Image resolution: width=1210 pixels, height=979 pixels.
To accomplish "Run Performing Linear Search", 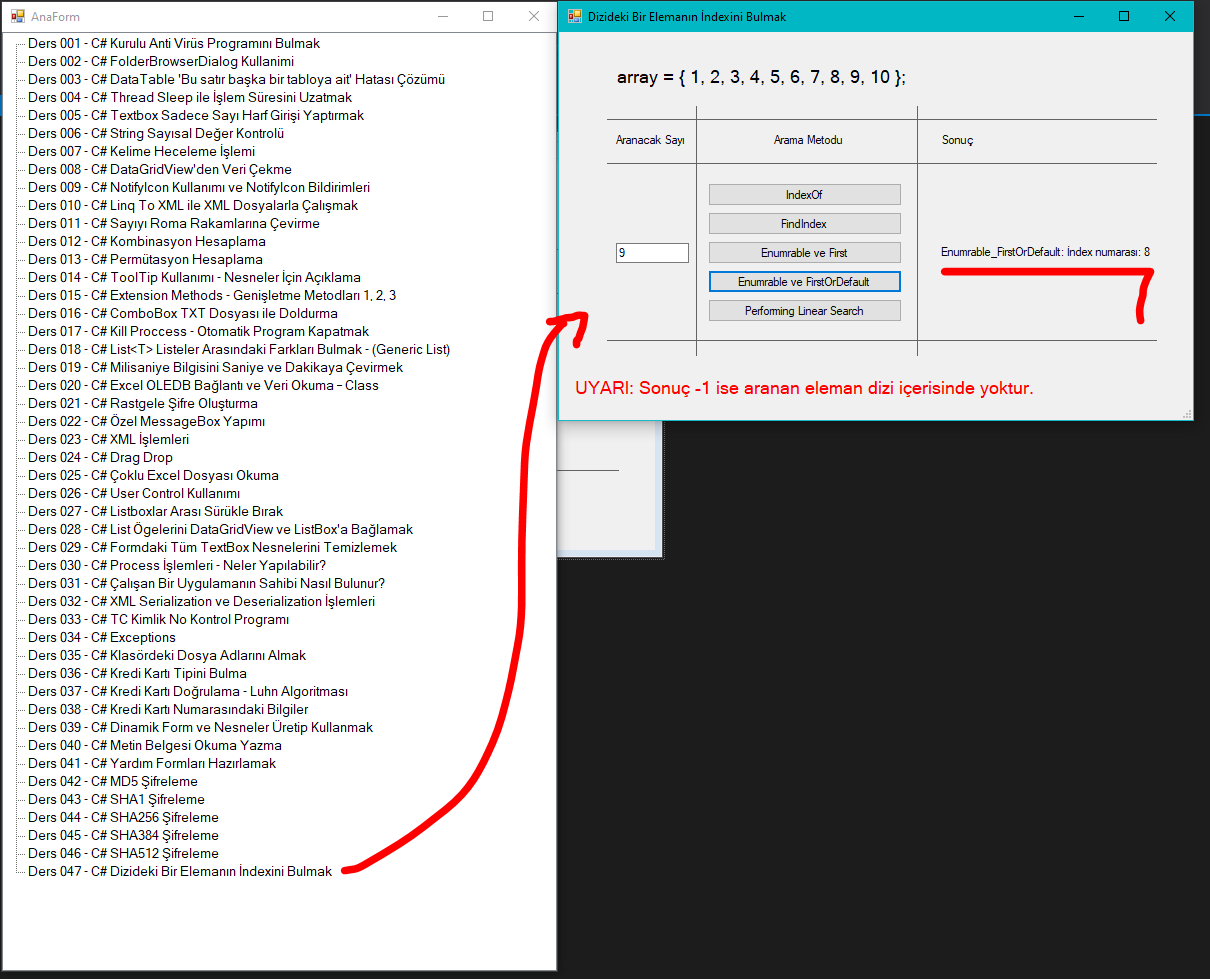I will 804,311.
